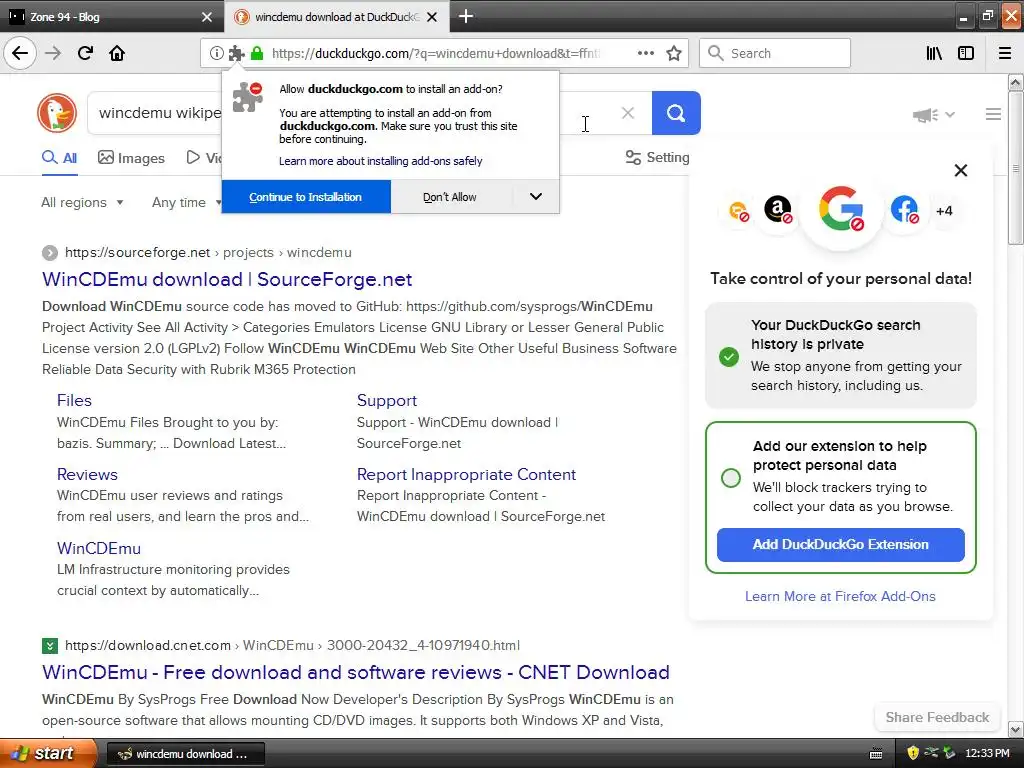1024x768 pixels.
Task: Clear the DuckDuckGo search box X
Action: coord(628,113)
